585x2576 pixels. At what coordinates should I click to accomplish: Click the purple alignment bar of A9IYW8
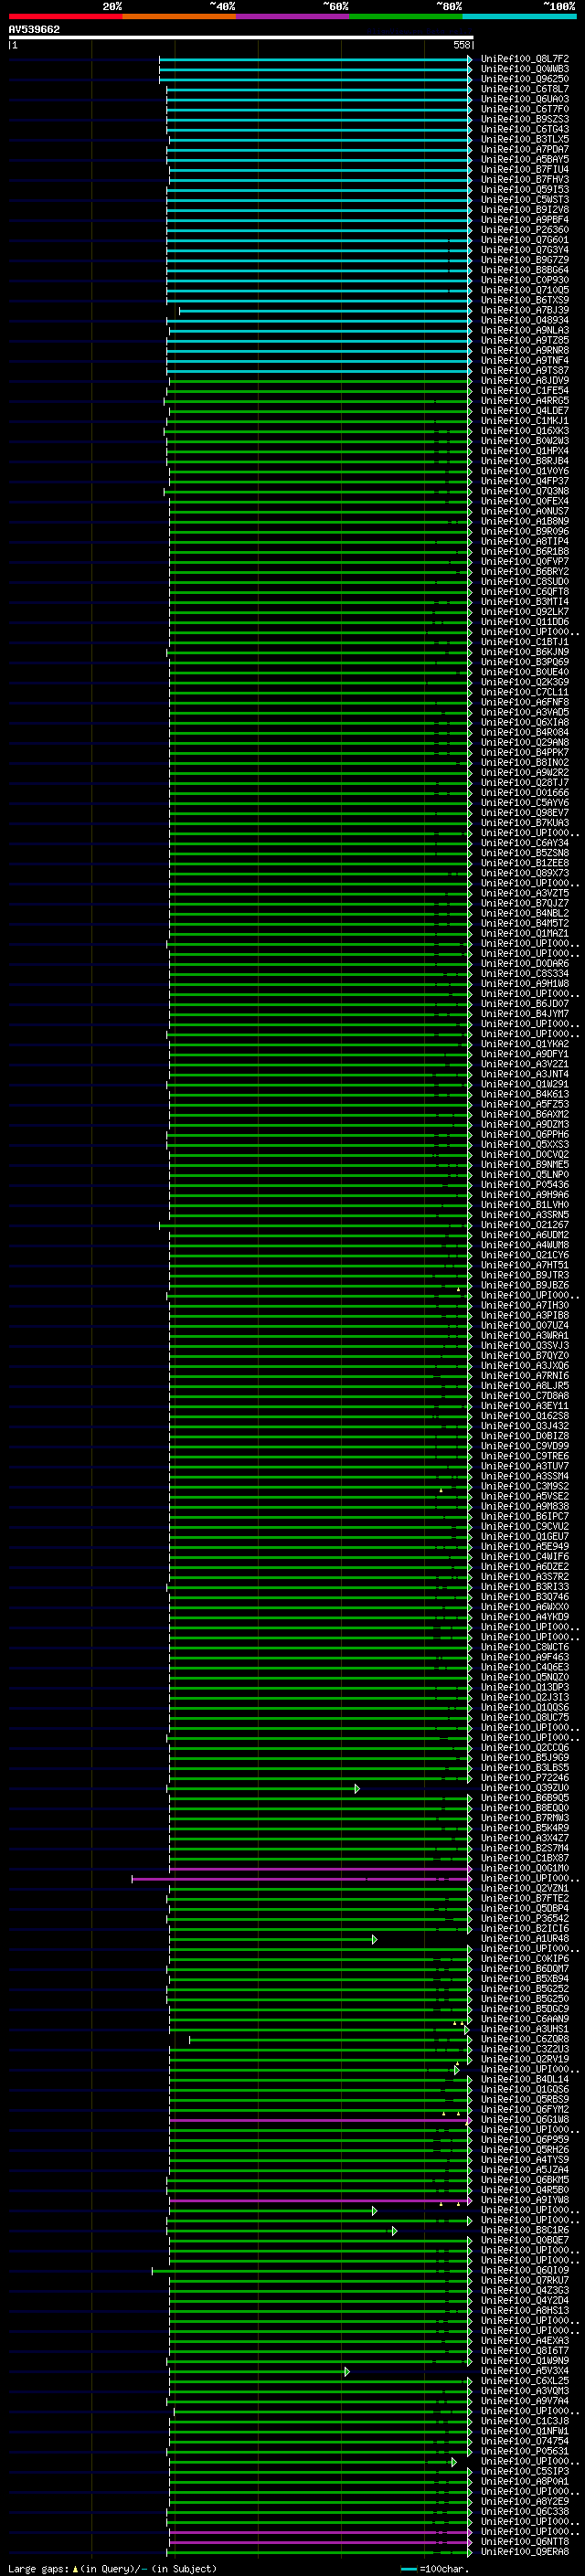click(320, 2200)
